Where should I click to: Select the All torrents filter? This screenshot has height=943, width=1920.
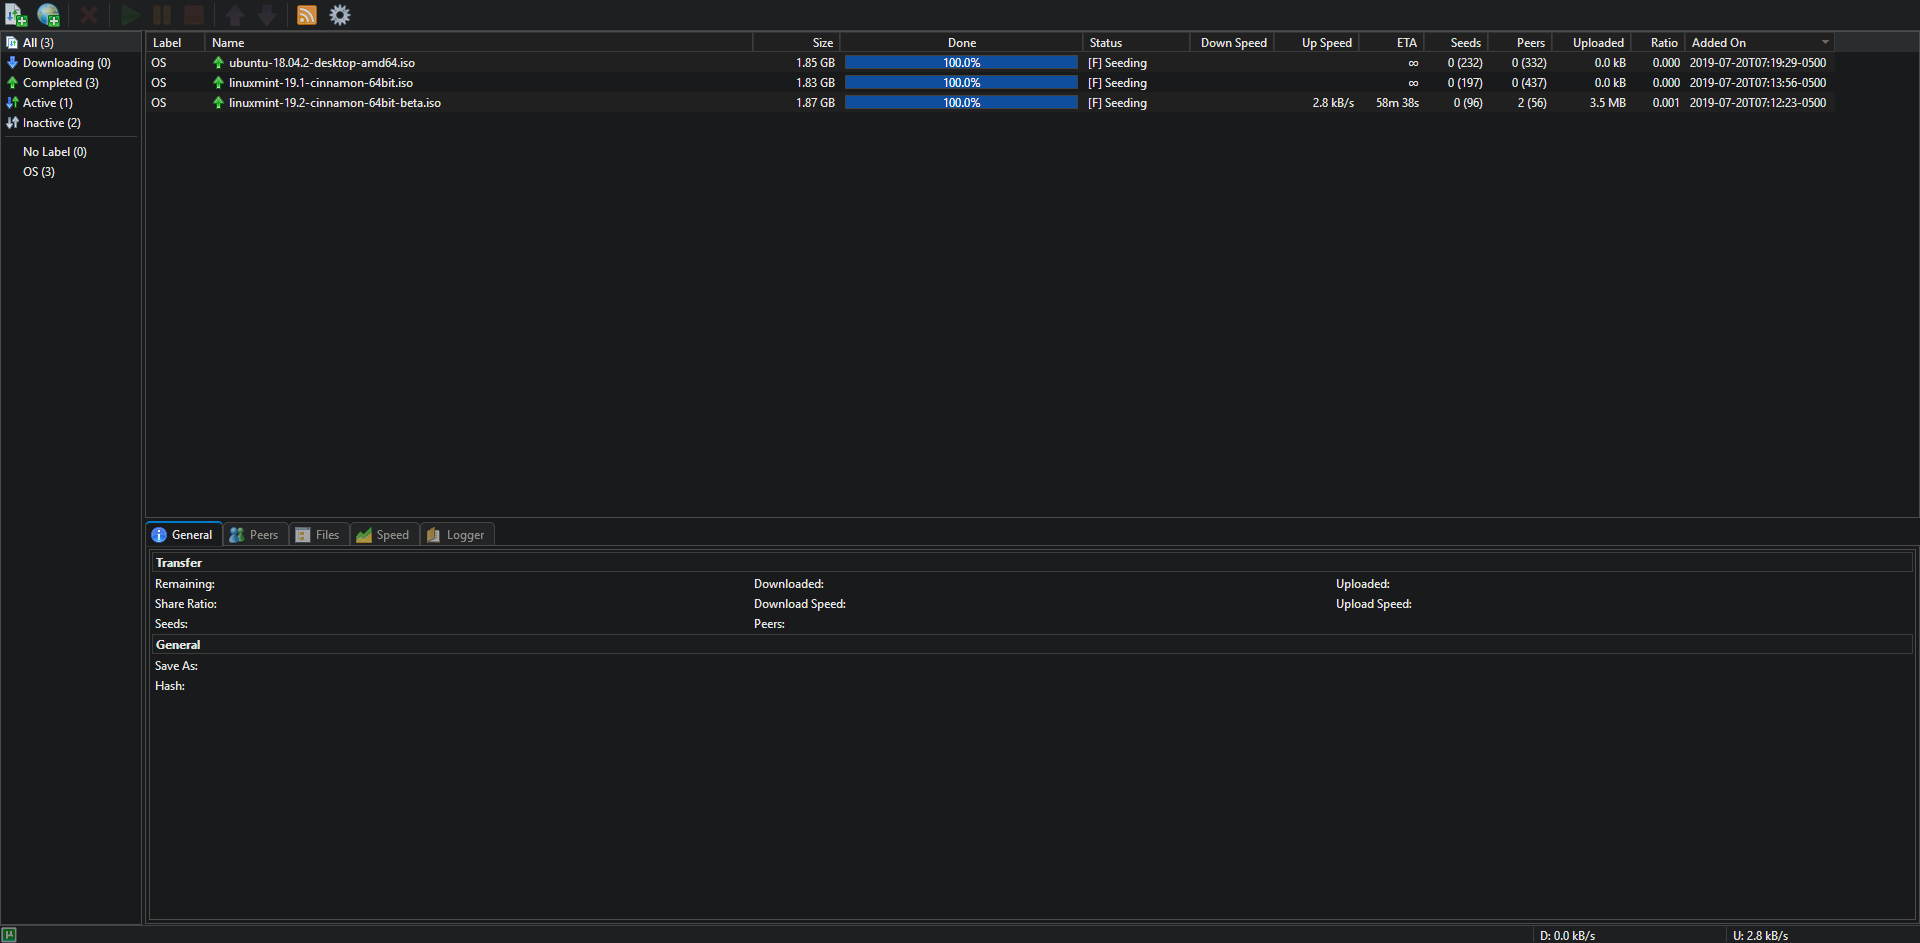(38, 42)
